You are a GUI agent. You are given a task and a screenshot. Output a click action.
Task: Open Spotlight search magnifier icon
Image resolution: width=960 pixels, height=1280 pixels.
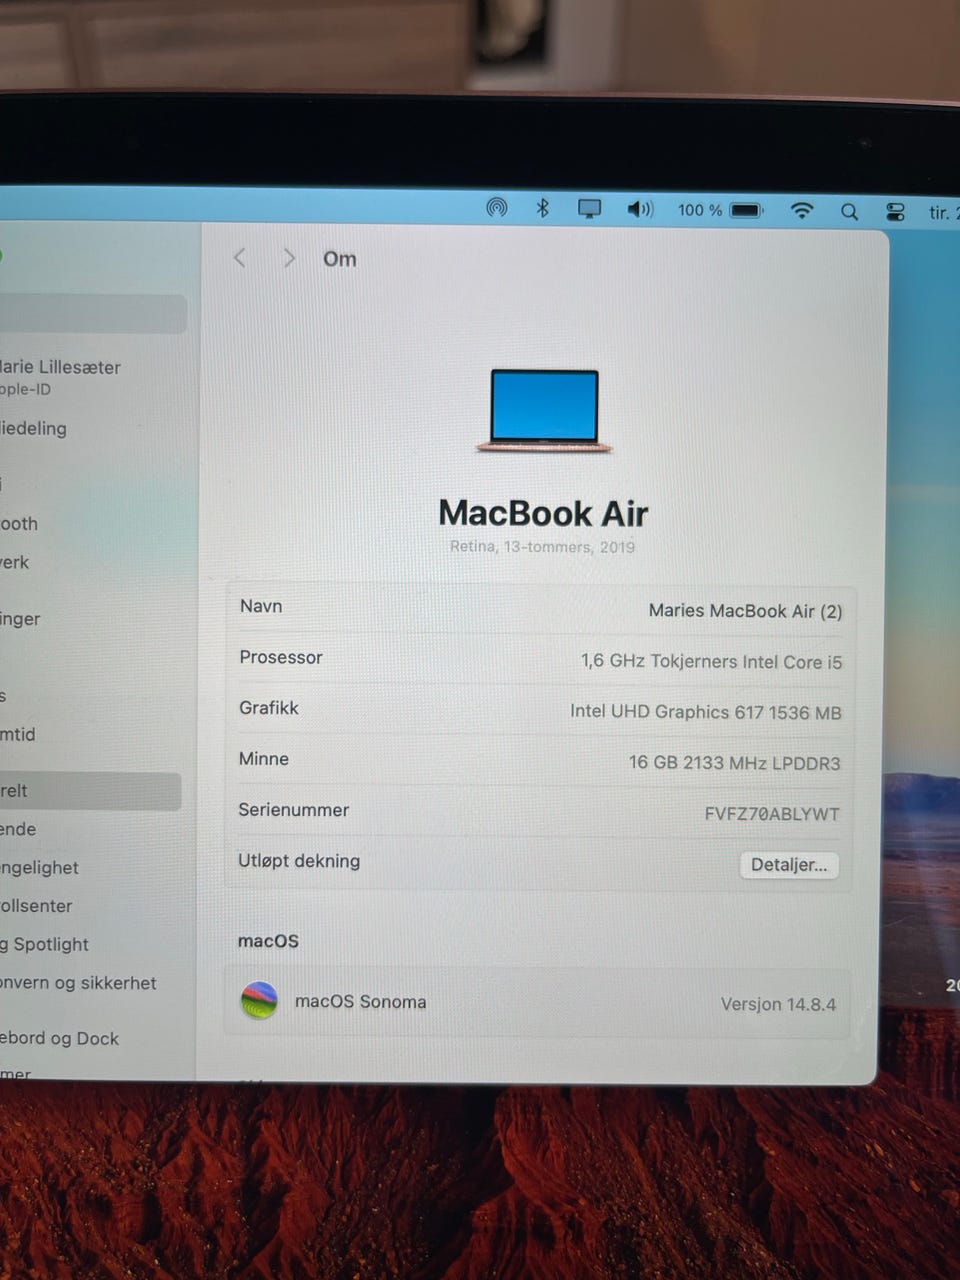pyautogui.click(x=849, y=211)
